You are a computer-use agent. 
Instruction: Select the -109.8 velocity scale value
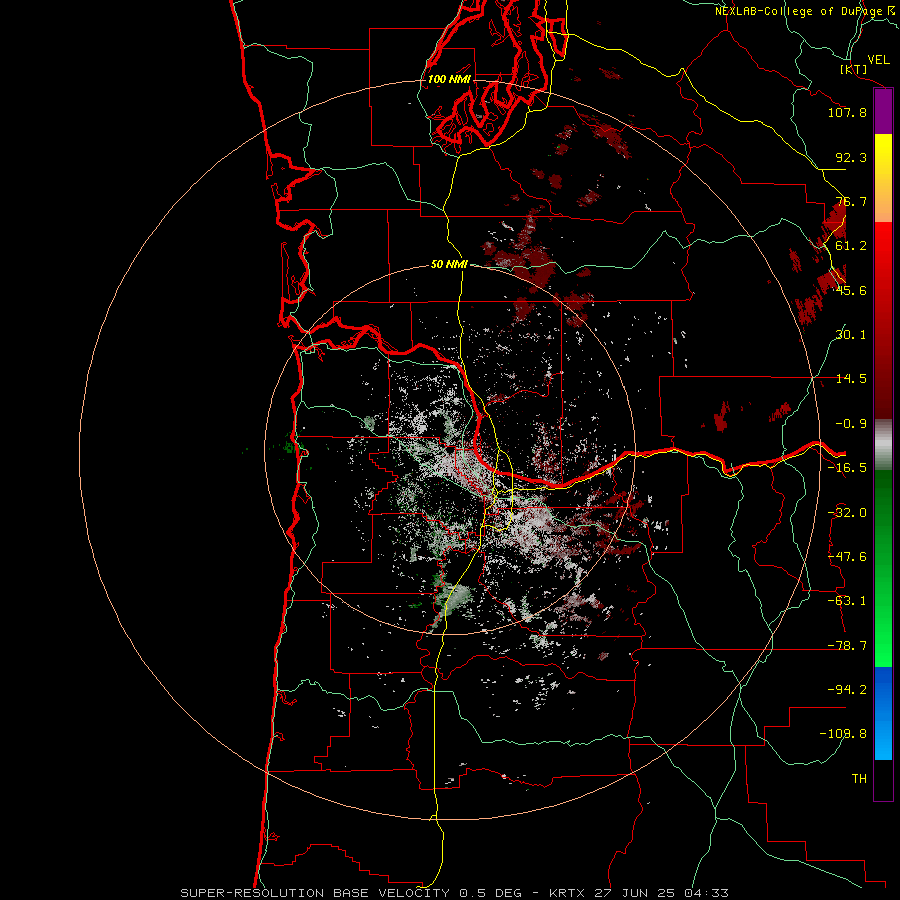point(843,734)
